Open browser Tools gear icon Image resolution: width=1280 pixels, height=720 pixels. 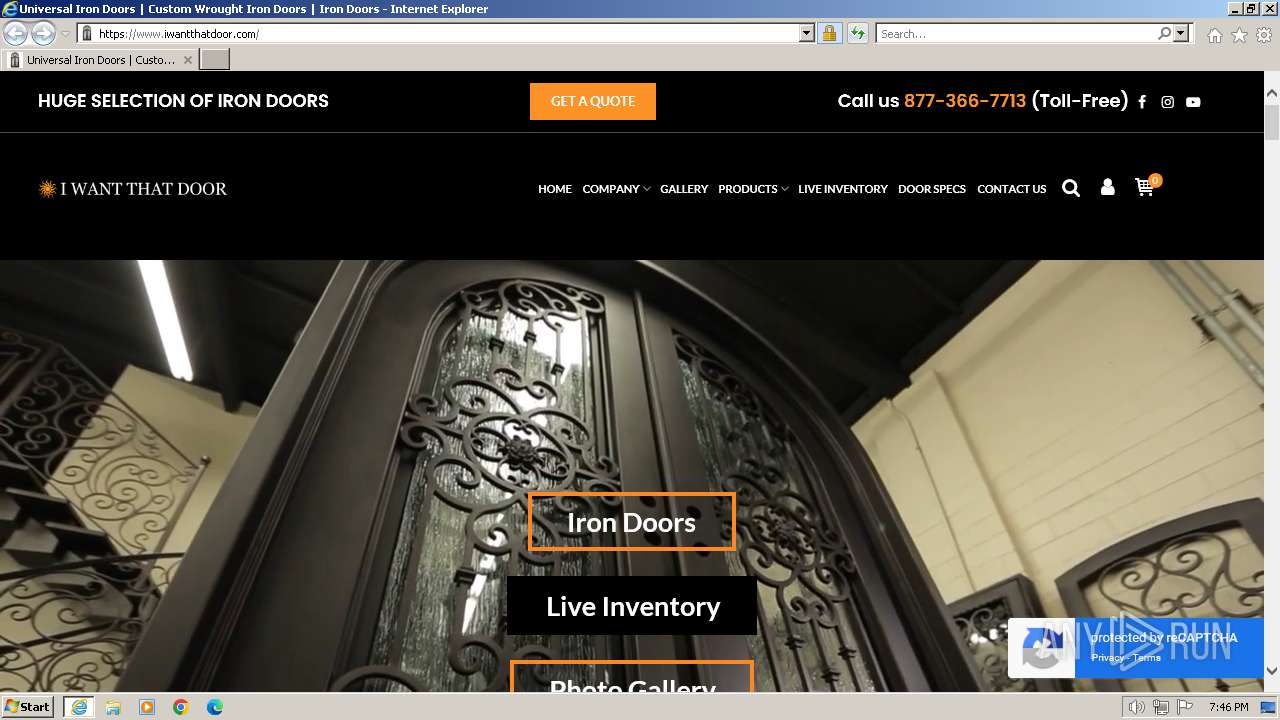1264,35
